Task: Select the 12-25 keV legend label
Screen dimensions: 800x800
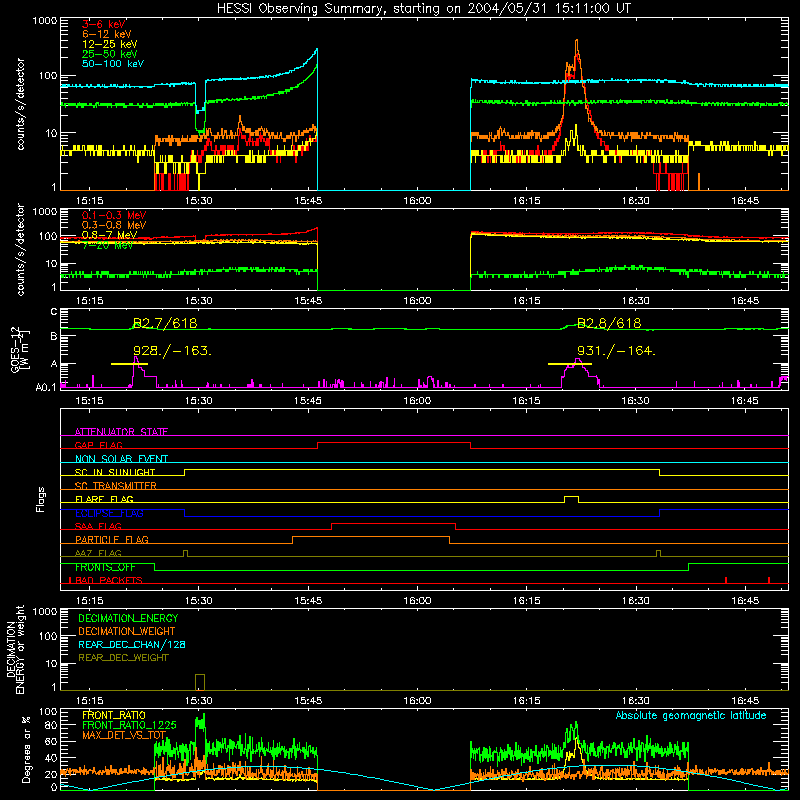Action: pyautogui.click(x=110, y=44)
